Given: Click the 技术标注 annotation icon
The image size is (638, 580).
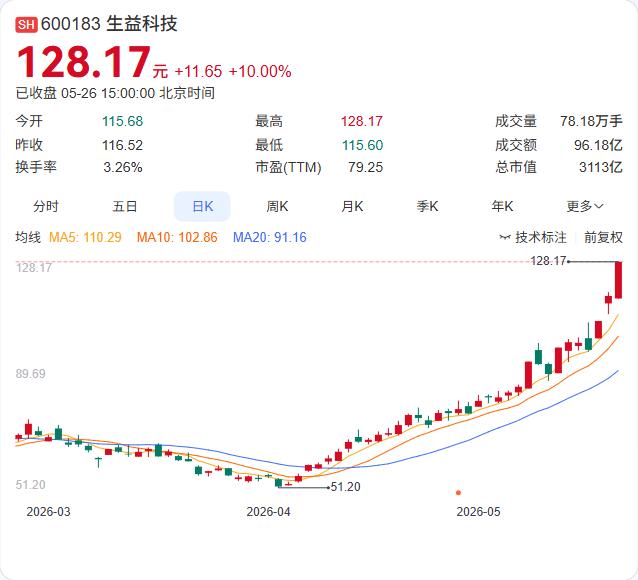Looking at the screenshot, I should [505, 237].
